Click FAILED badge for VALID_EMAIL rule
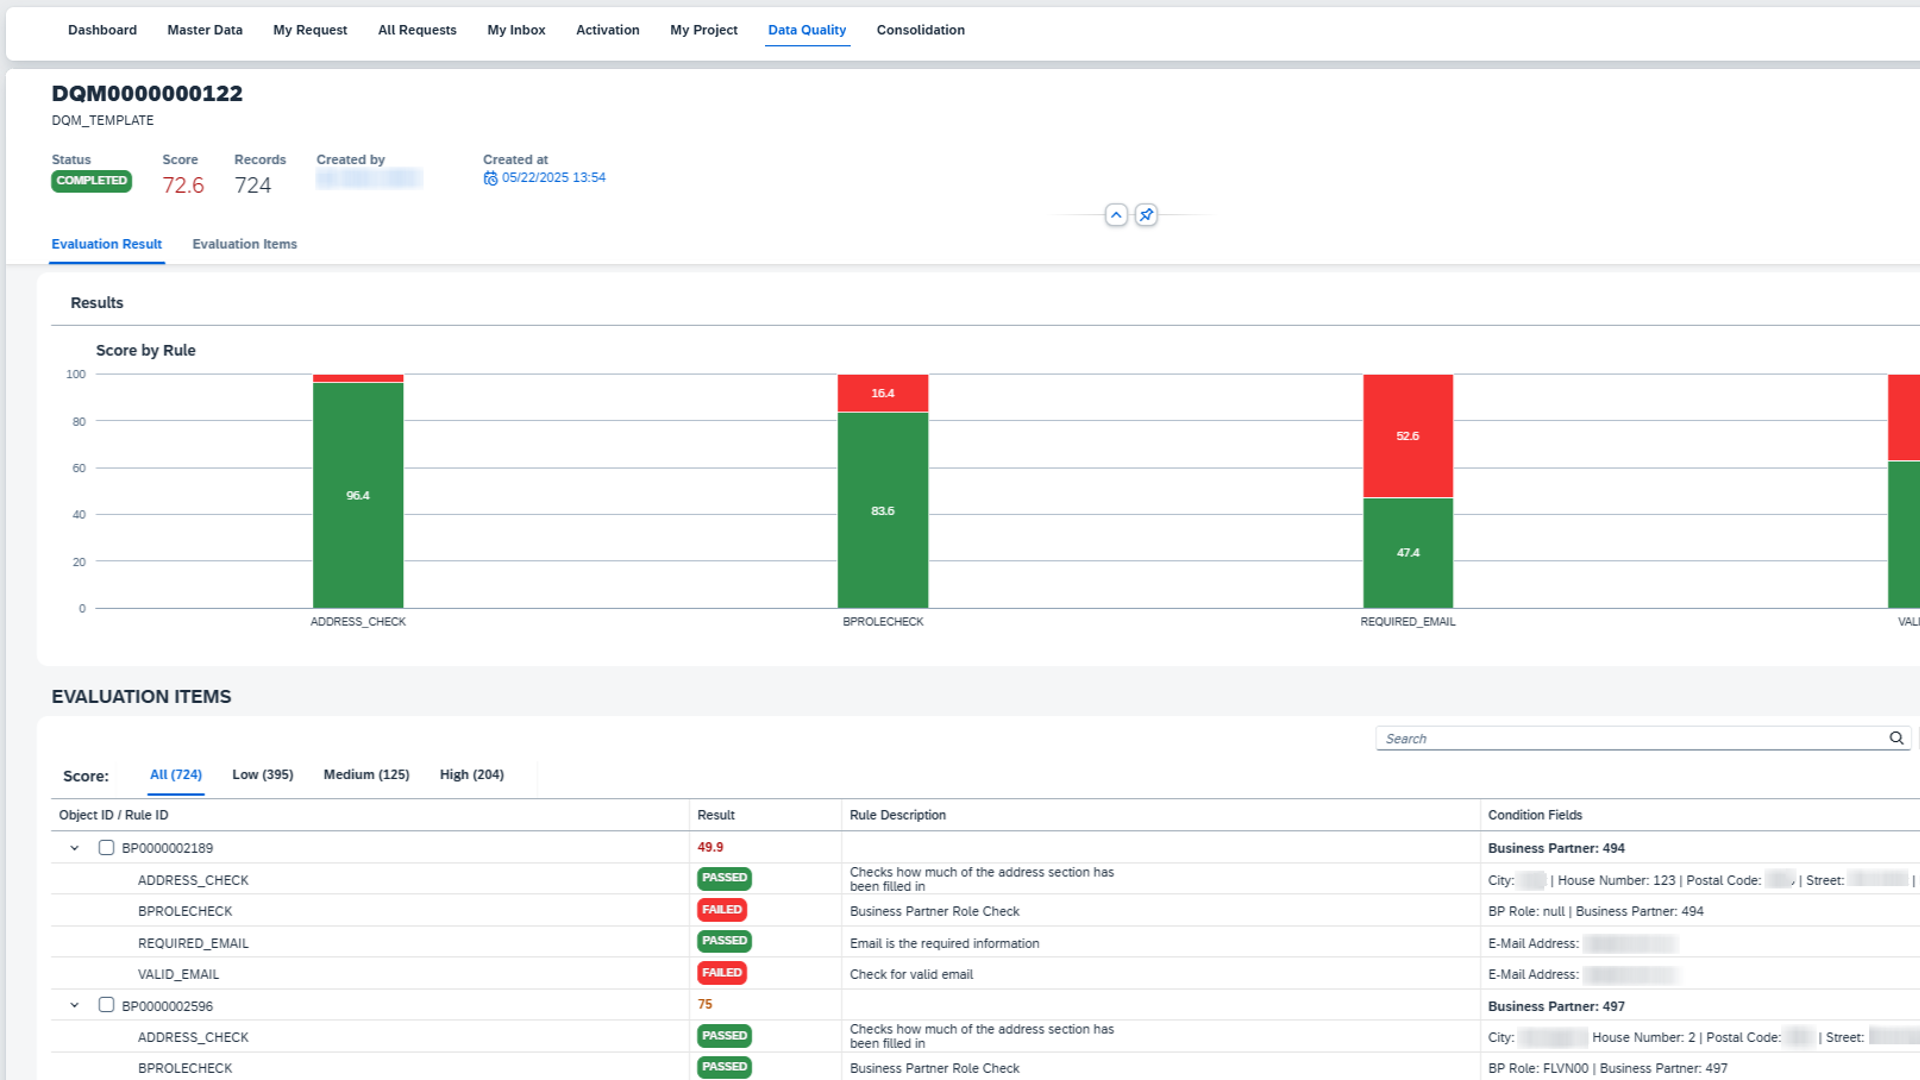The height and width of the screenshot is (1080, 1920). click(x=721, y=973)
